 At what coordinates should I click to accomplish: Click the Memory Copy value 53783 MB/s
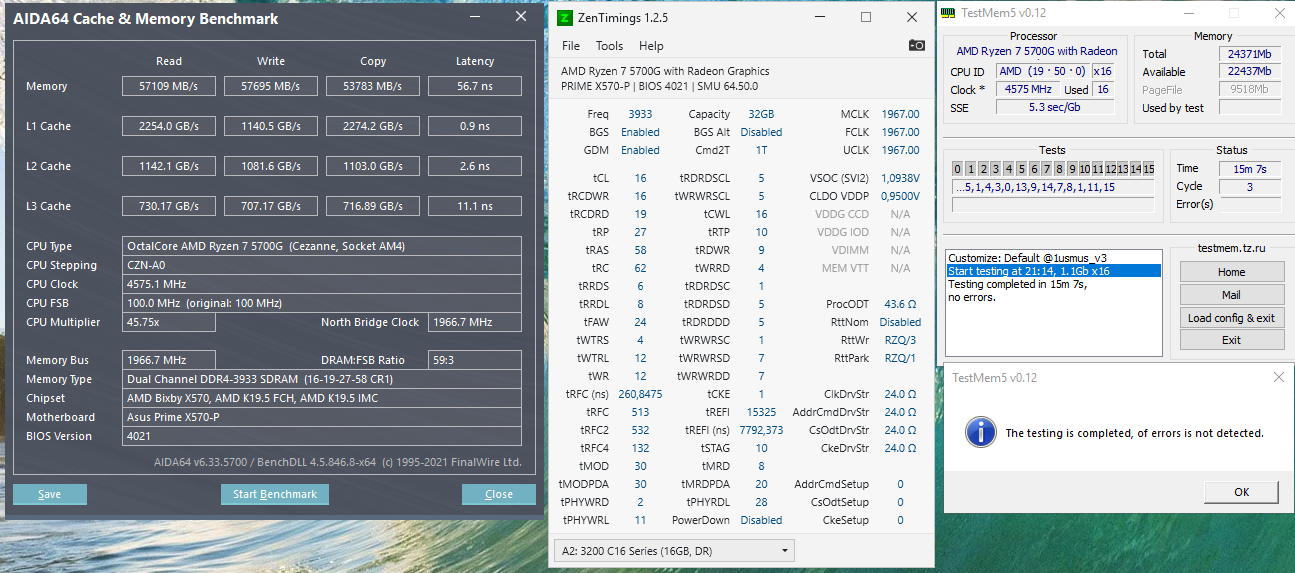point(373,86)
